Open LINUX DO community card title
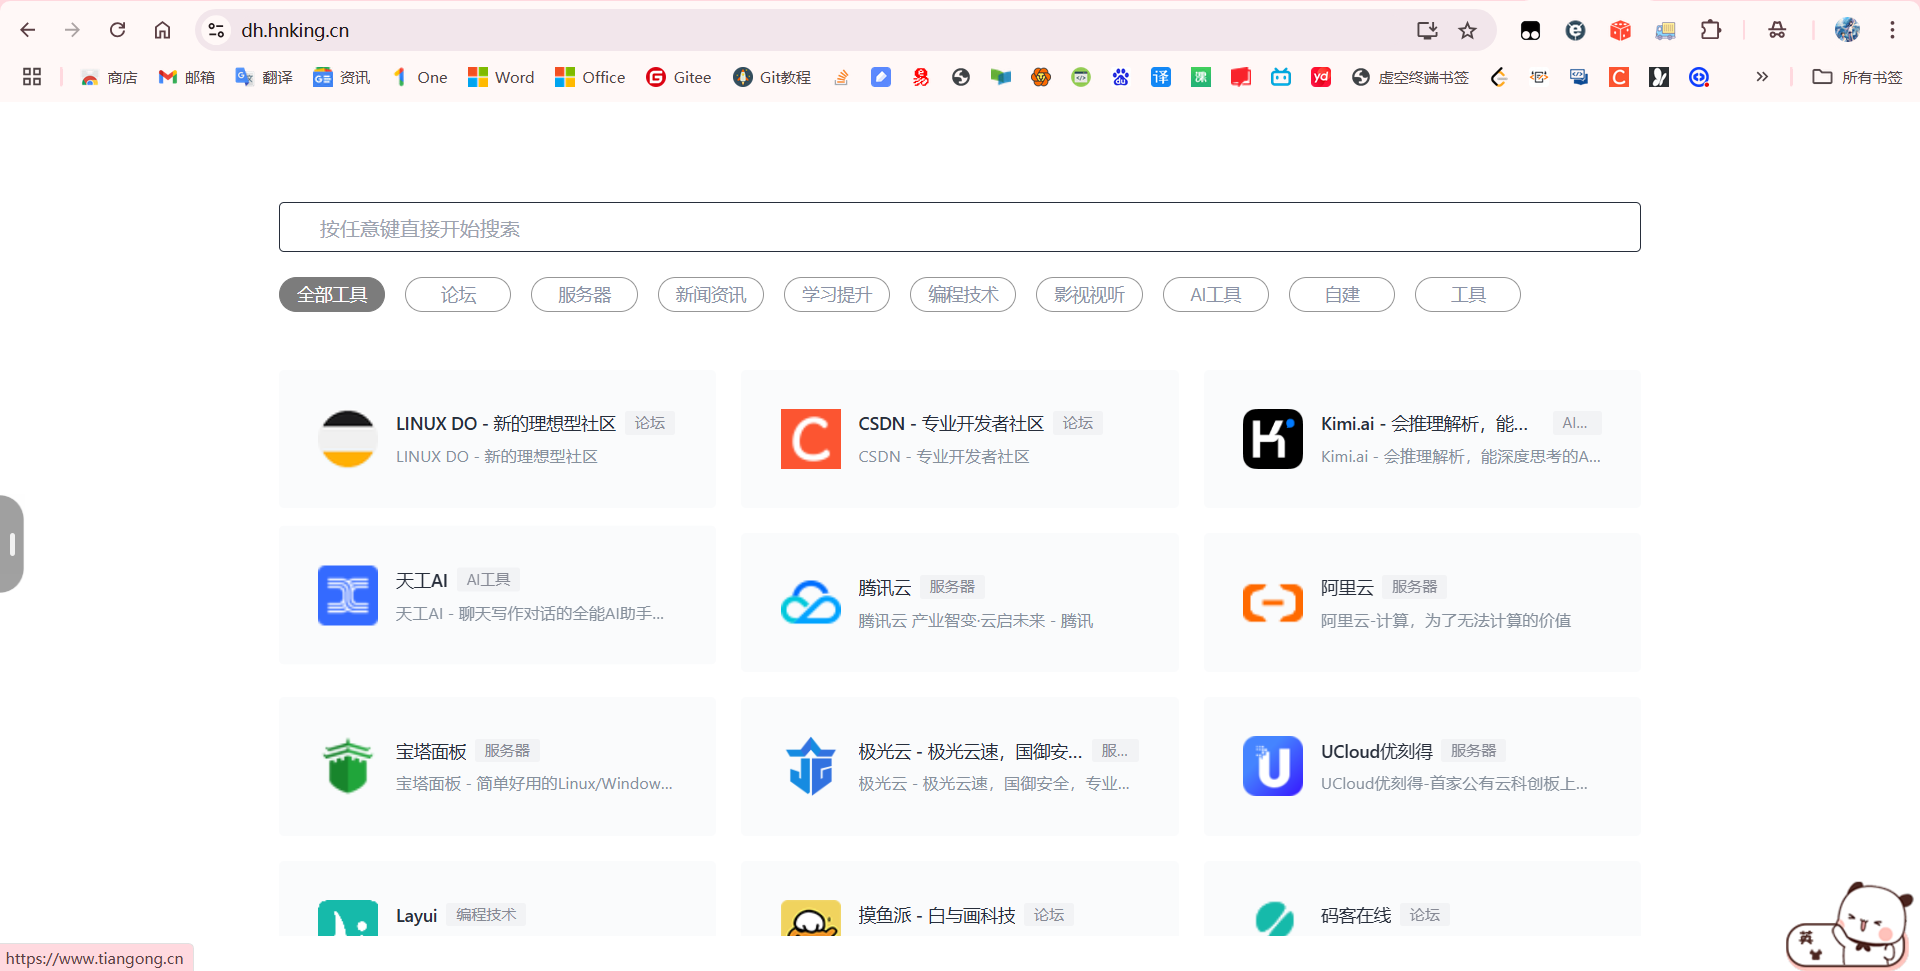Screen dimensions: 1920x971 (506, 423)
